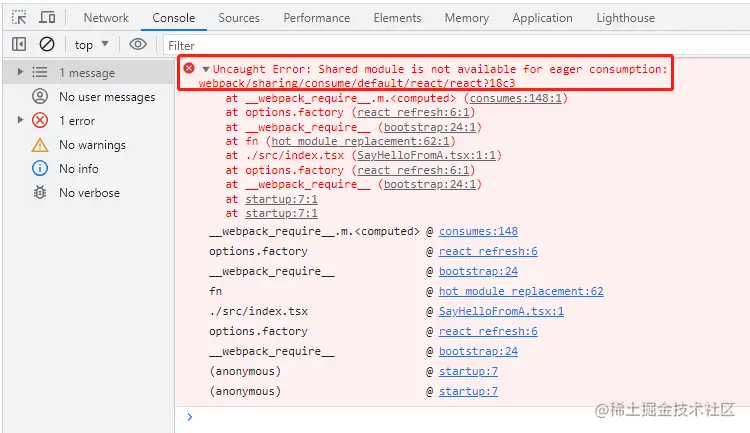The height and width of the screenshot is (433, 750).
Task: Click the fn call frame text
Action: click(215, 291)
